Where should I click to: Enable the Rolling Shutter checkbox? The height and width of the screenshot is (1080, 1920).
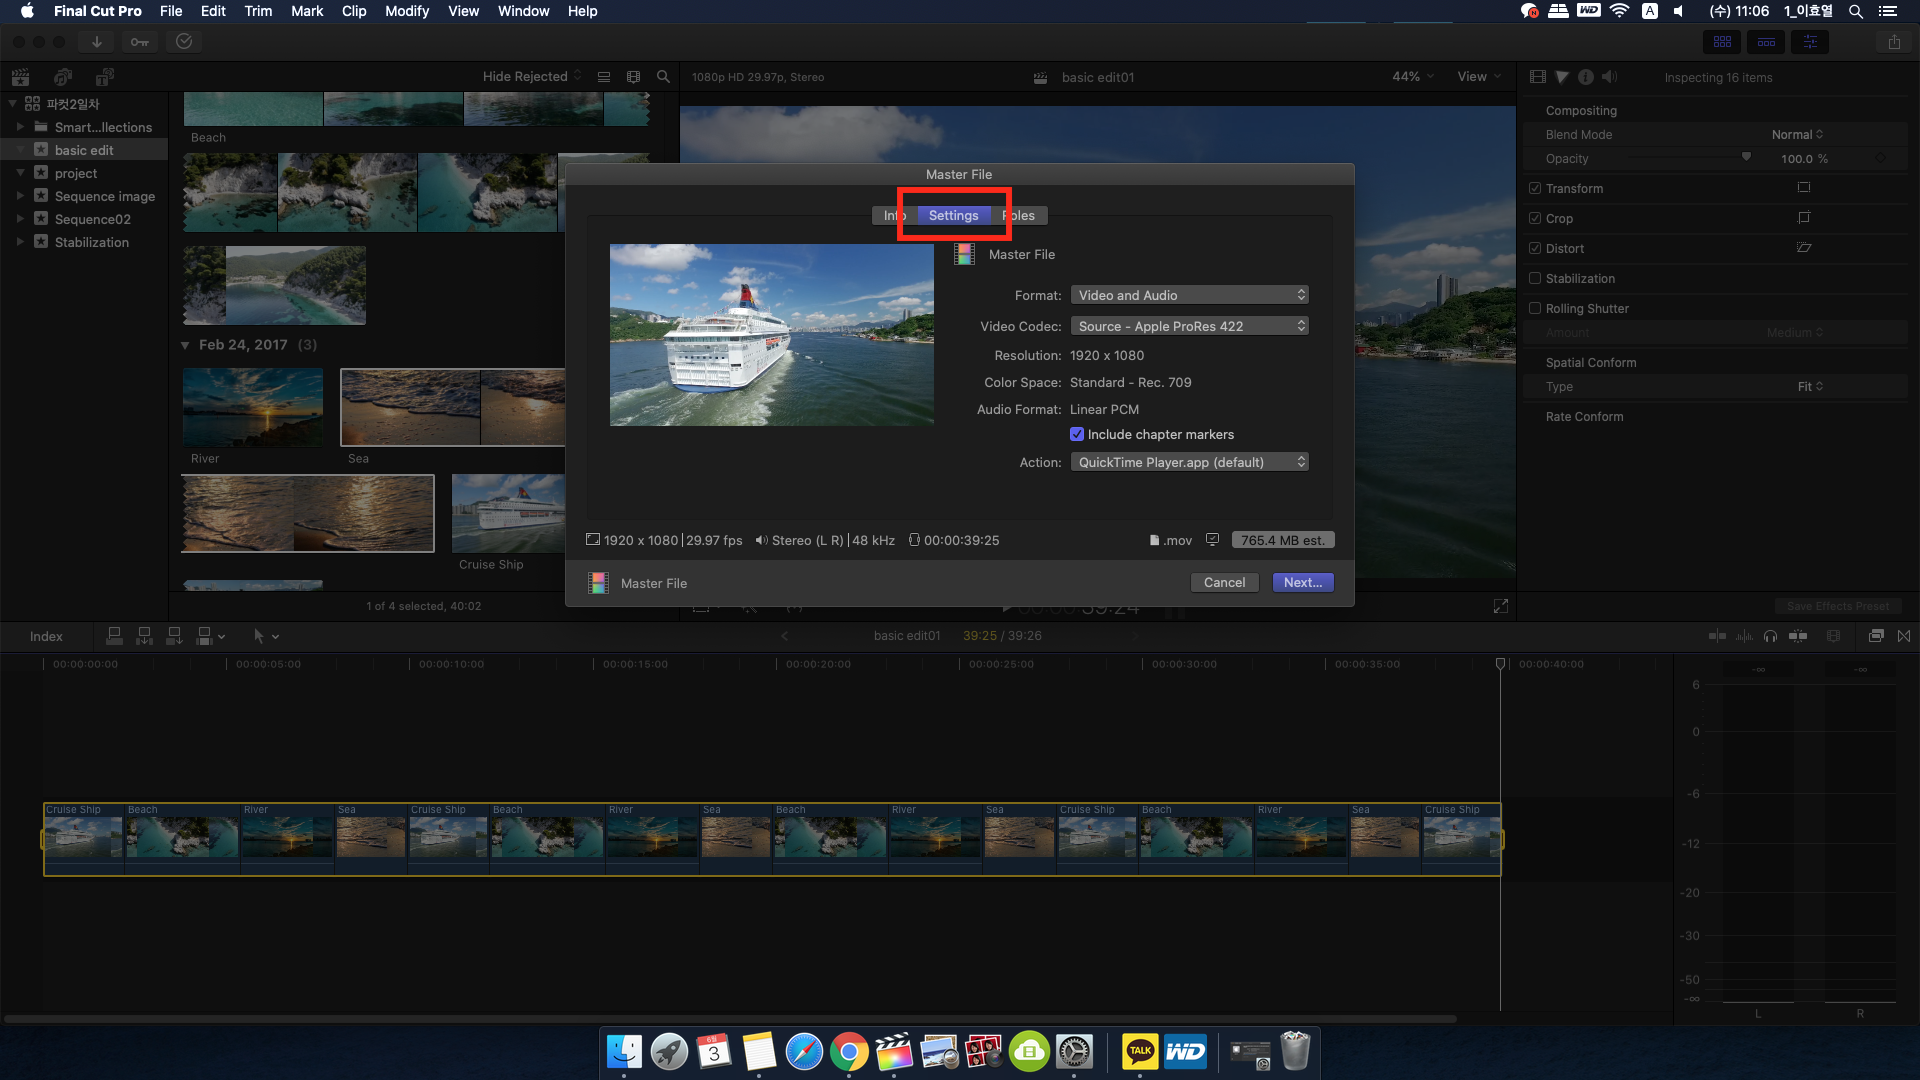point(1535,308)
